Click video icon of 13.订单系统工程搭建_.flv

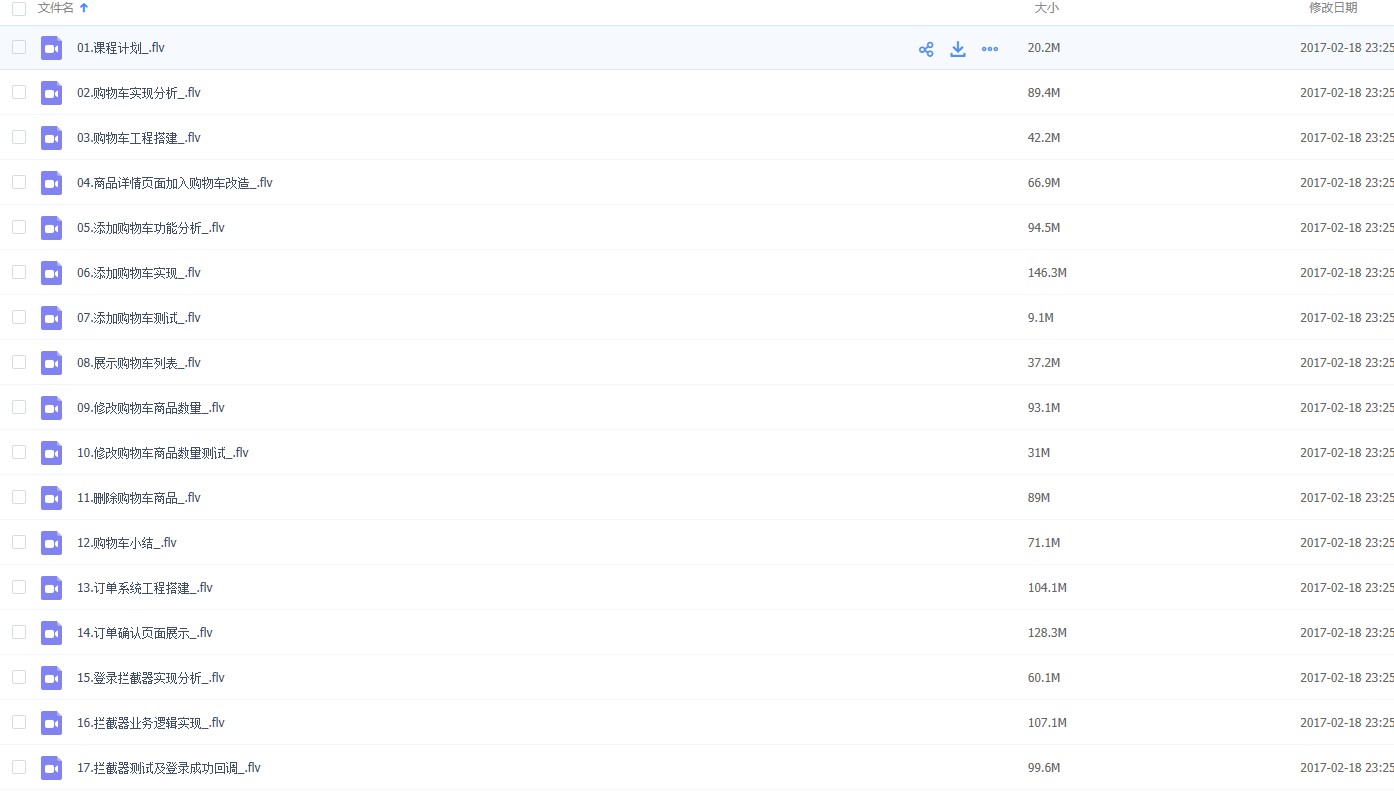pyautogui.click(x=51, y=588)
